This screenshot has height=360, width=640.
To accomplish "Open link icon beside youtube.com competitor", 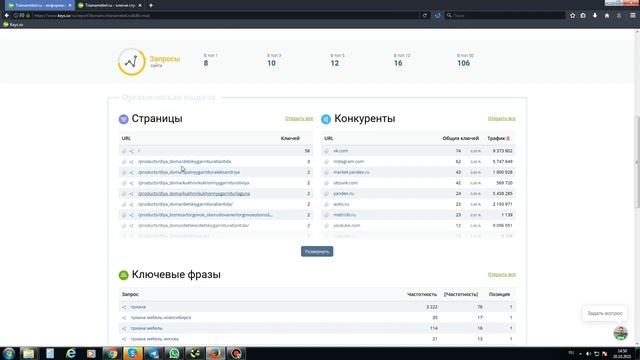I will 327,225.
